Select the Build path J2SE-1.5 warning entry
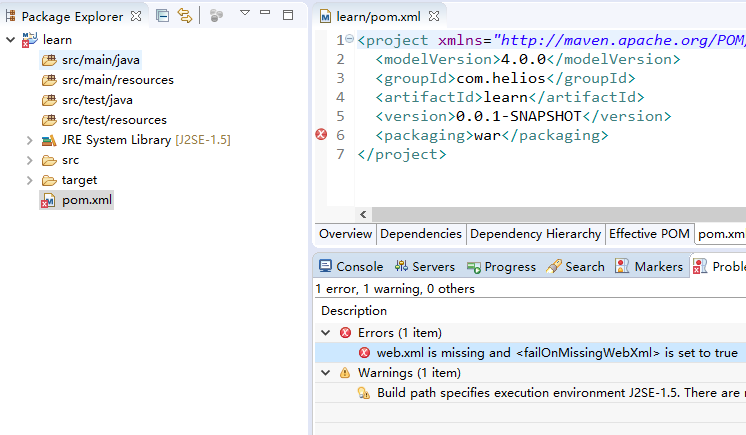 530,393
